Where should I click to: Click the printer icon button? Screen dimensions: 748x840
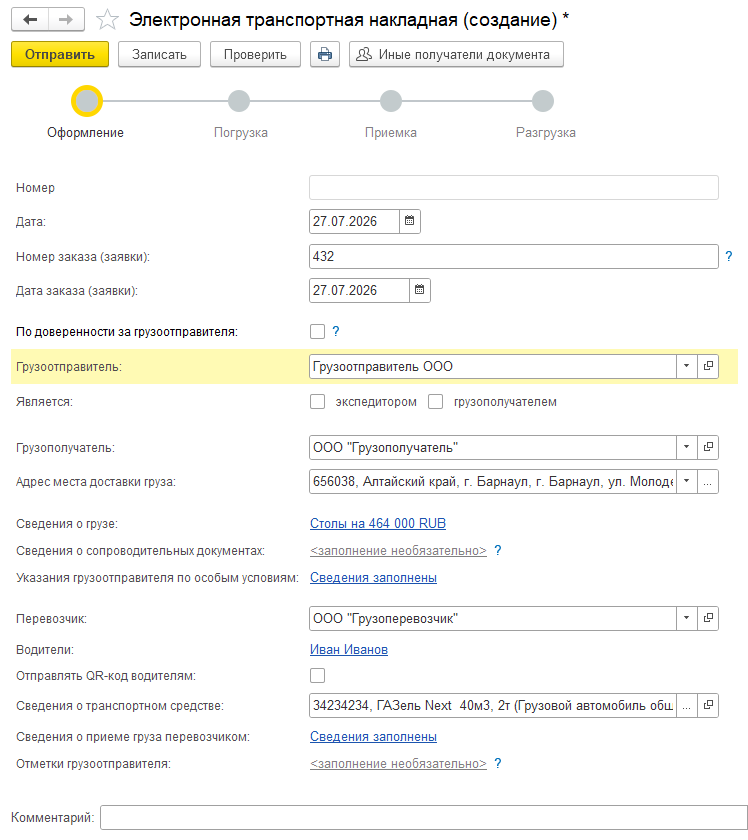tap(325, 55)
